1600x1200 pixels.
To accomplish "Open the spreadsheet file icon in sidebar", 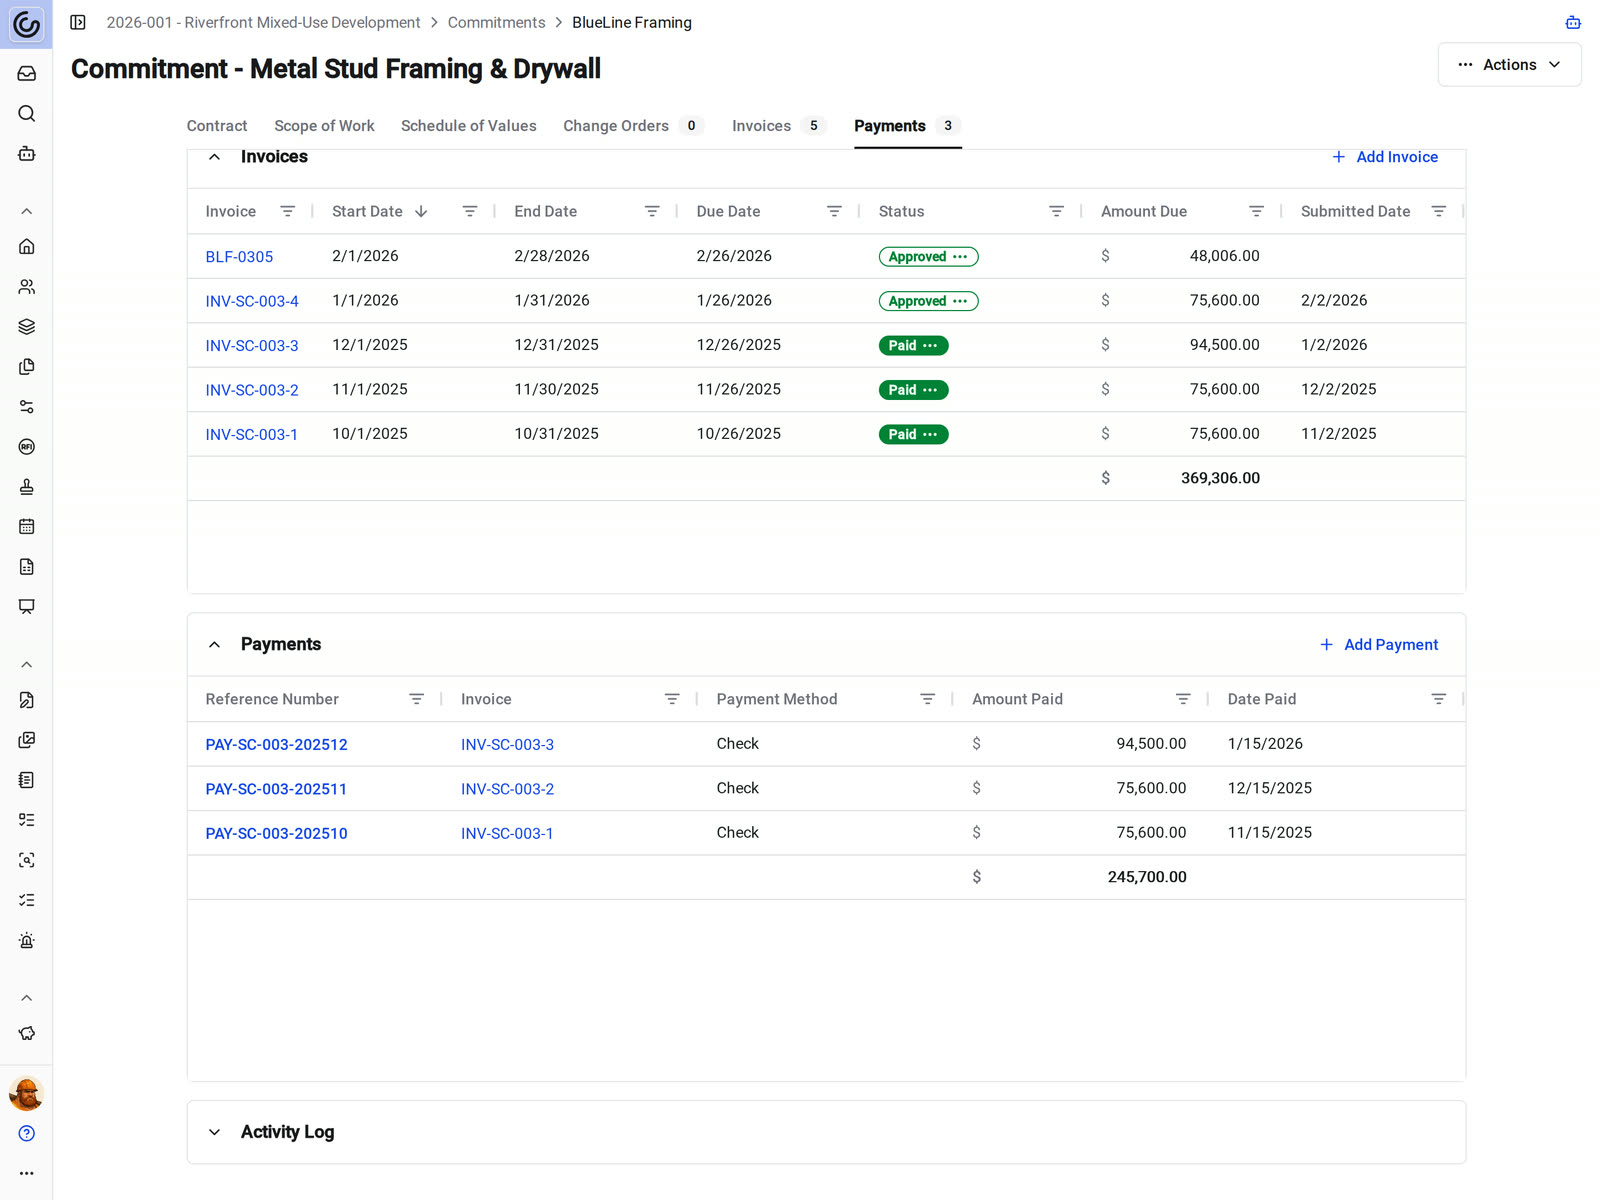I will 27,567.
